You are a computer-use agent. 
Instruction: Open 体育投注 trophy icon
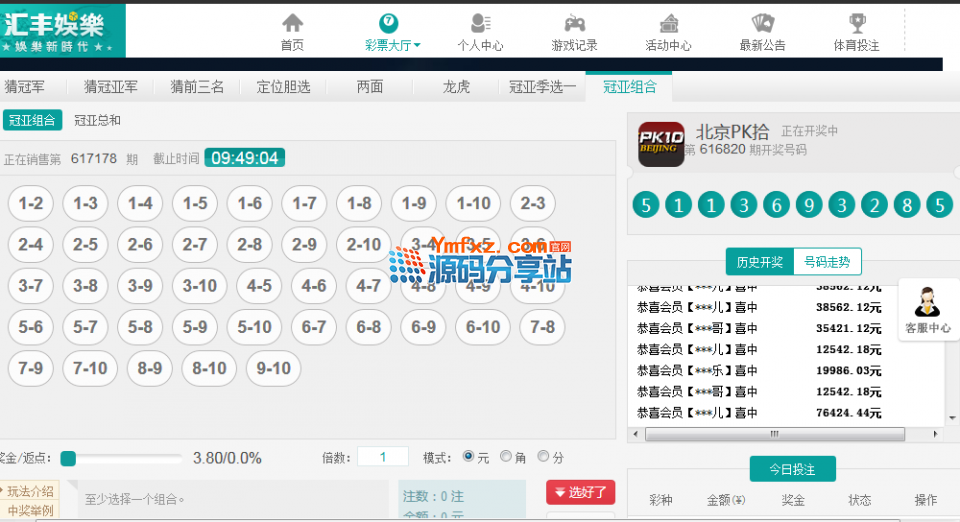856,23
